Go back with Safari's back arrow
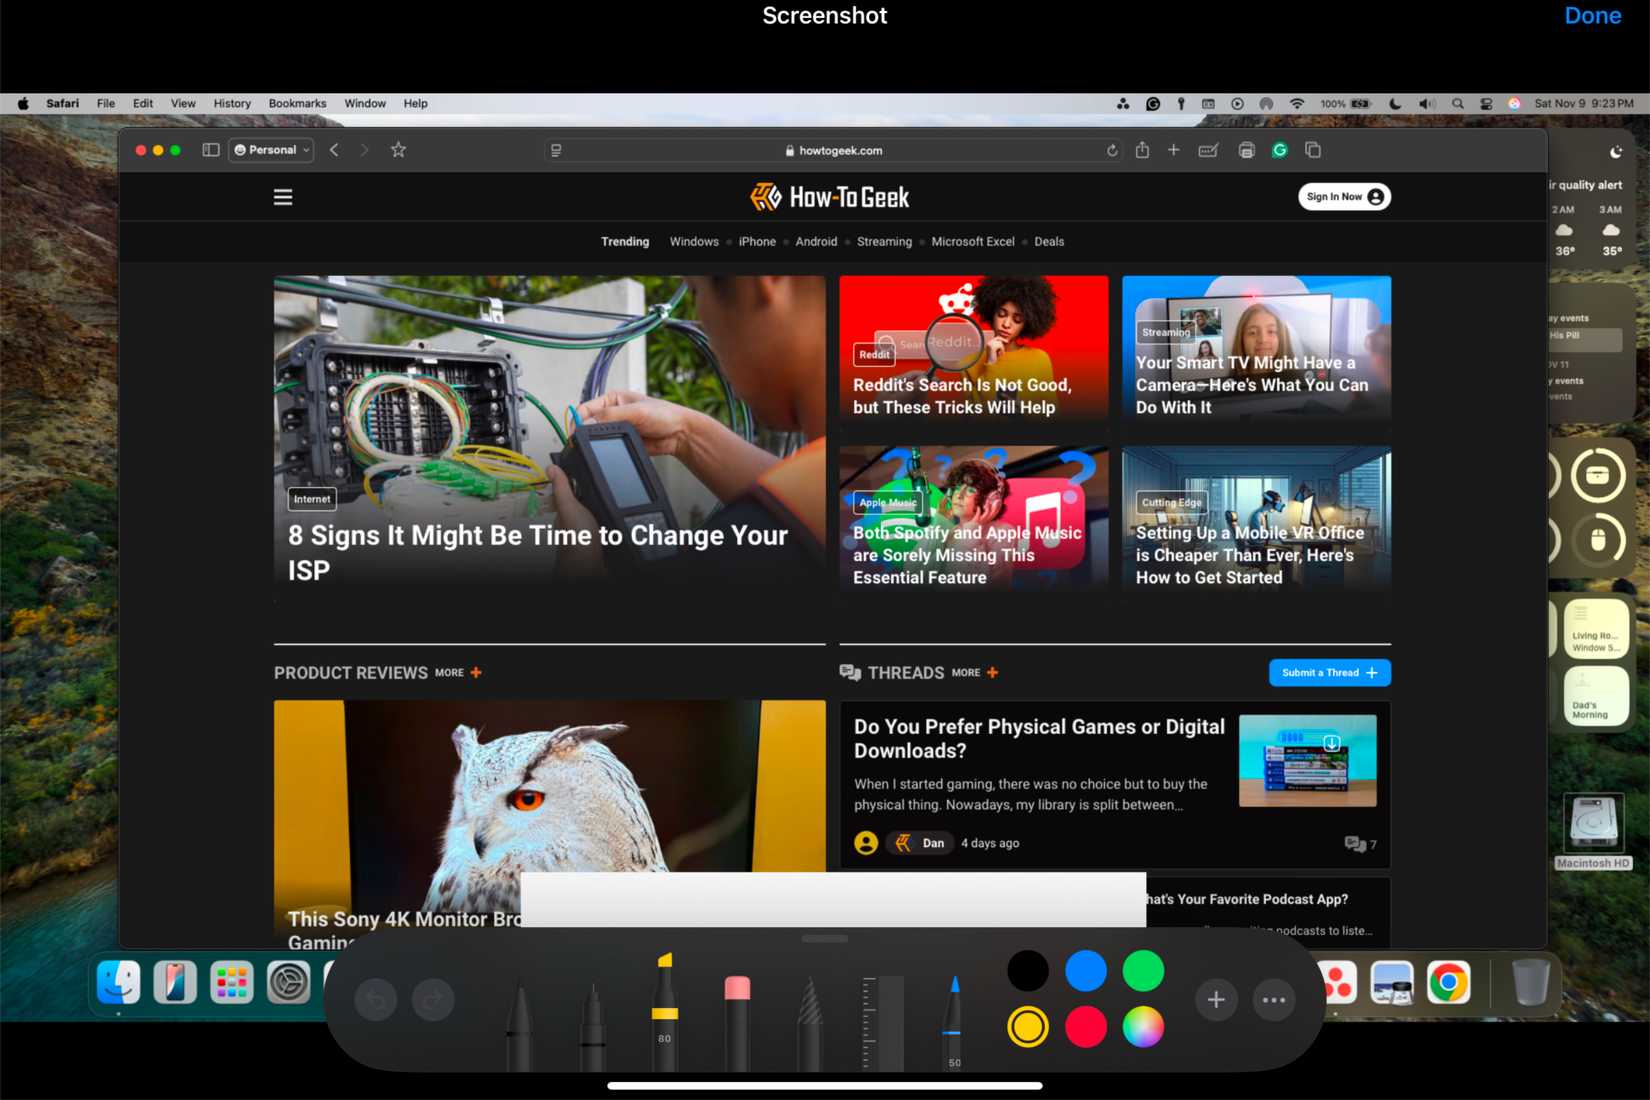The height and width of the screenshot is (1100, 1650). click(334, 150)
